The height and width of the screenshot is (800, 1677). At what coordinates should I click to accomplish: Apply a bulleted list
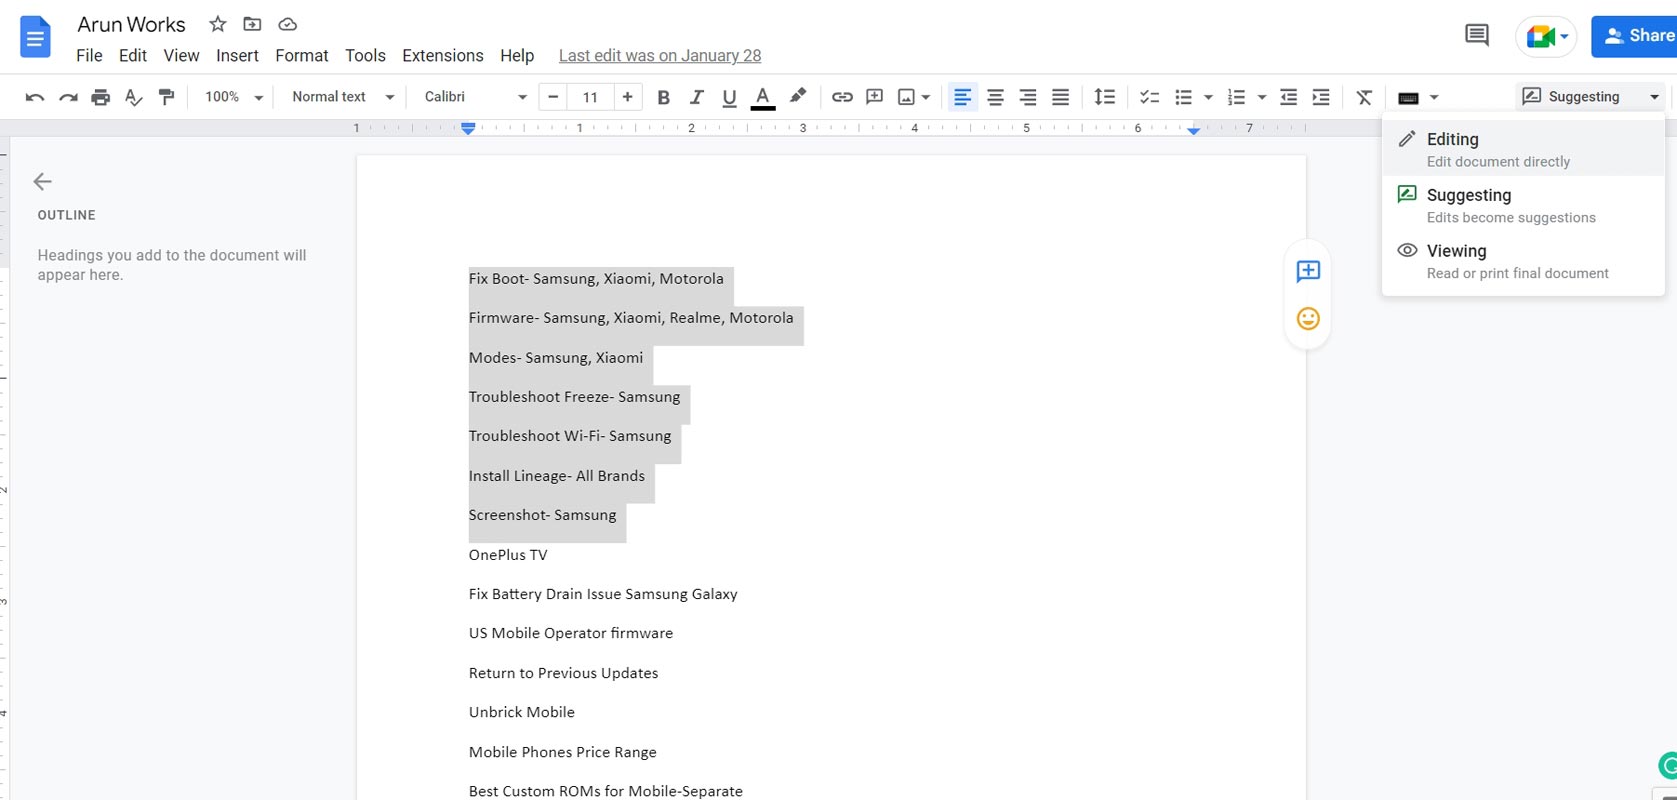[x=1184, y=97]
